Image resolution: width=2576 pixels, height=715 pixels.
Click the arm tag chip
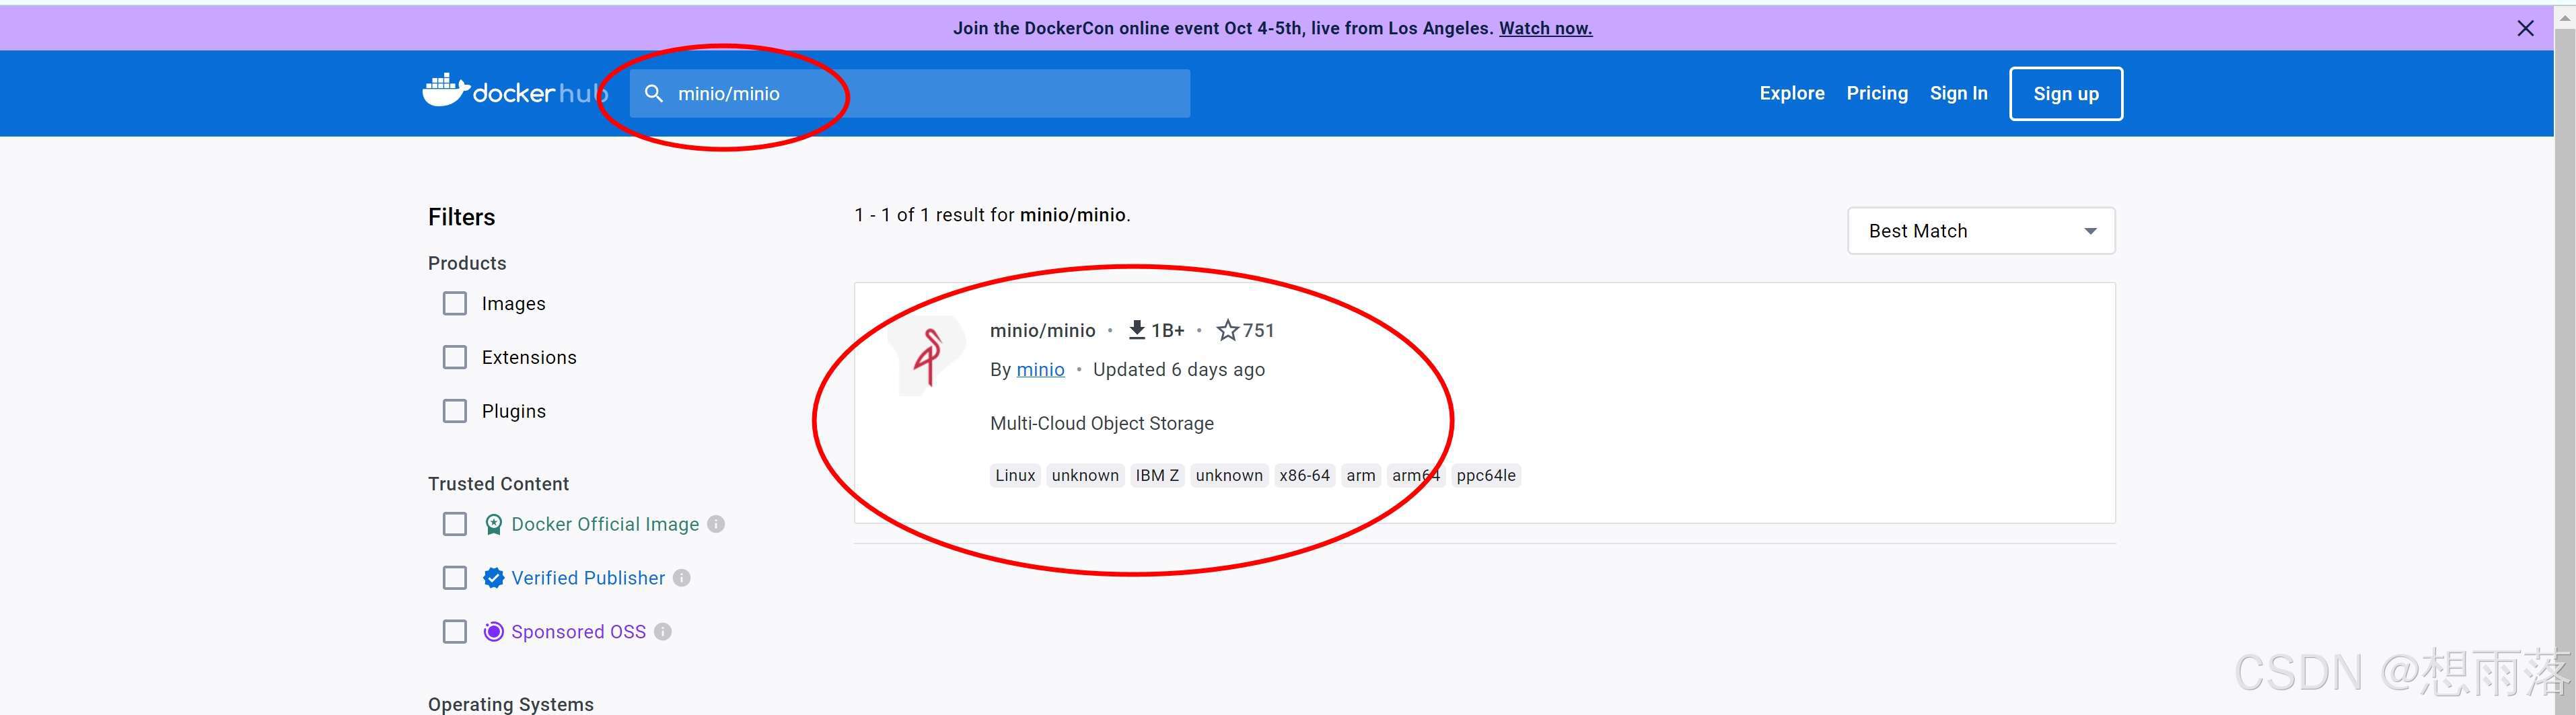pos(1361,475)
